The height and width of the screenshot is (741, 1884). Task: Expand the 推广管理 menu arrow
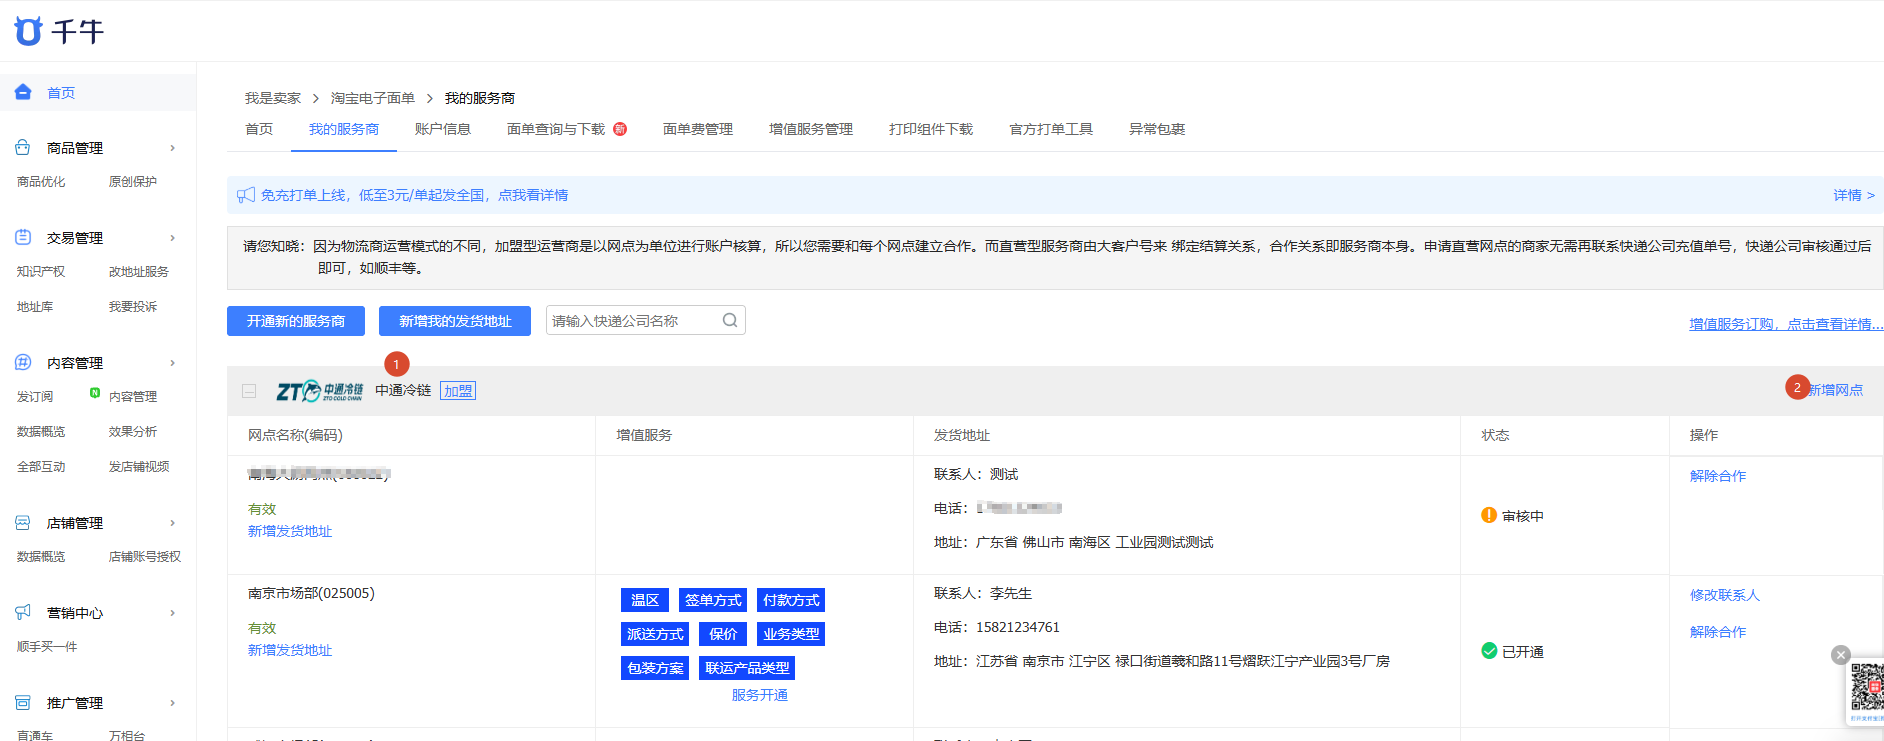pyautogui.click(x=173, y=703)
